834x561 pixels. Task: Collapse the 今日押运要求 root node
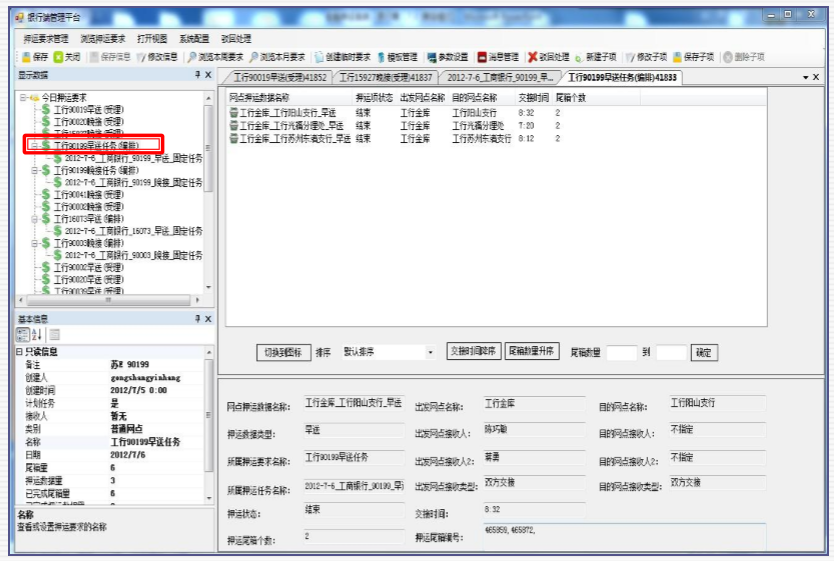pos(23,97)
